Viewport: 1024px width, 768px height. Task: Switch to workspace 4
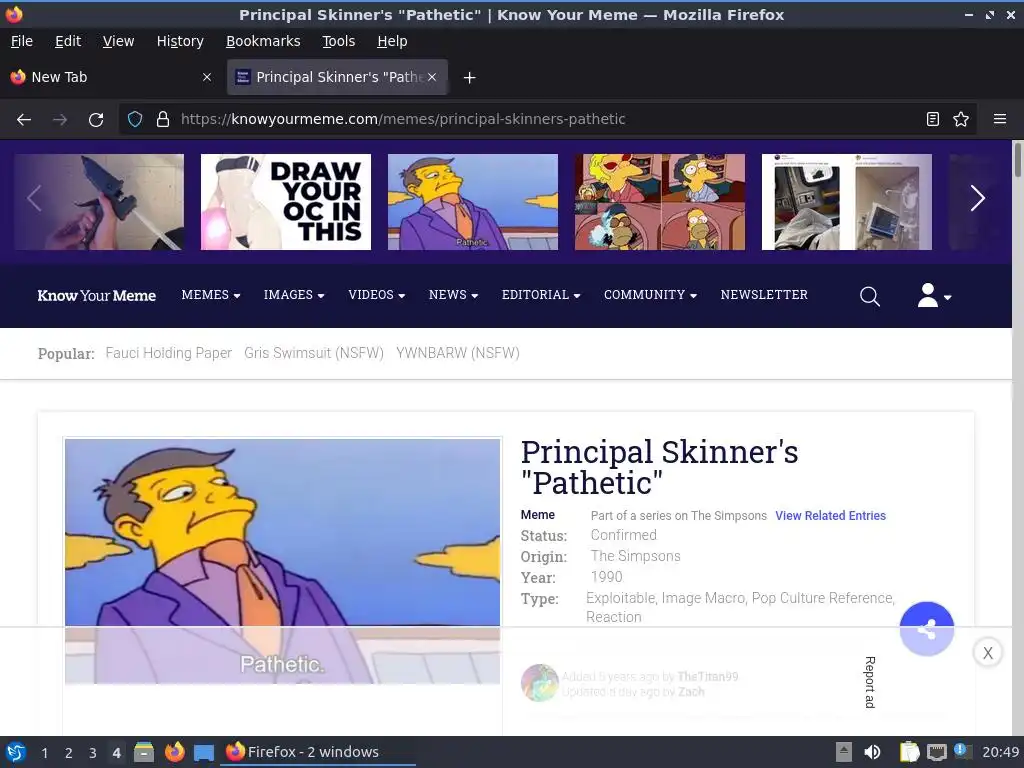pos(116,753)
